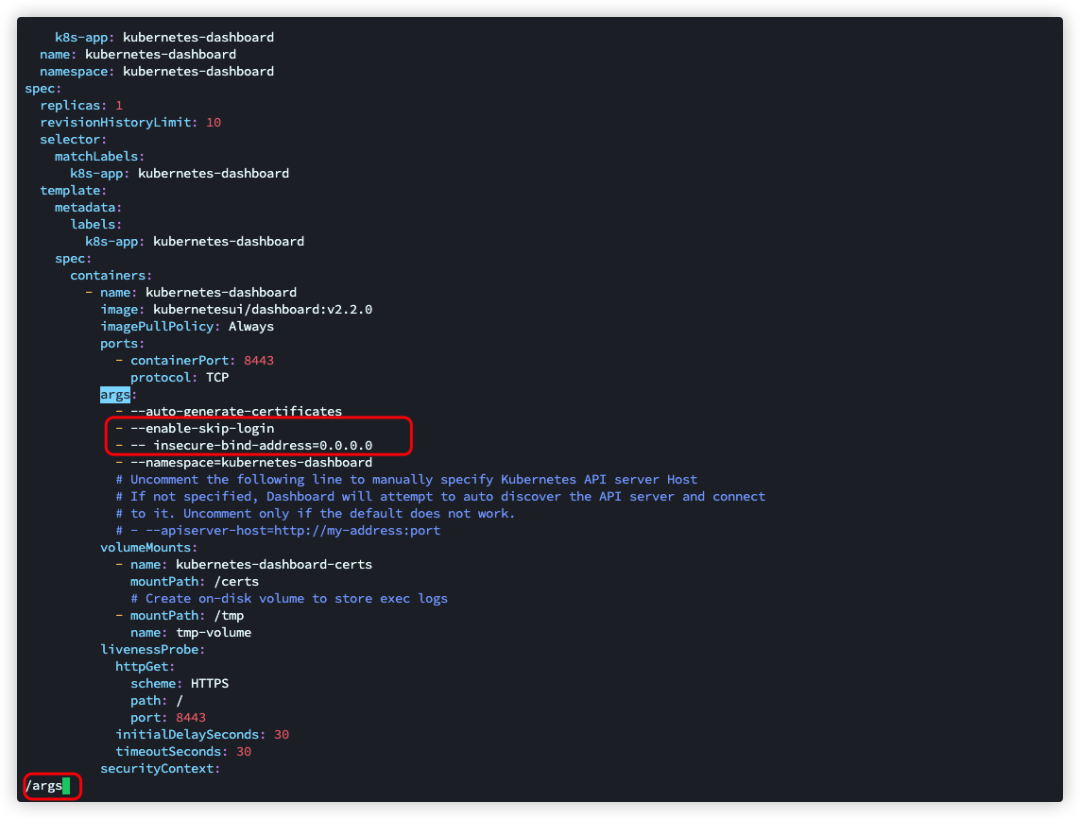The width and height of the screenshot is (1080, 819).
Task: Click the highlighted 'args' keyword
Action: (x=115, y=395)
